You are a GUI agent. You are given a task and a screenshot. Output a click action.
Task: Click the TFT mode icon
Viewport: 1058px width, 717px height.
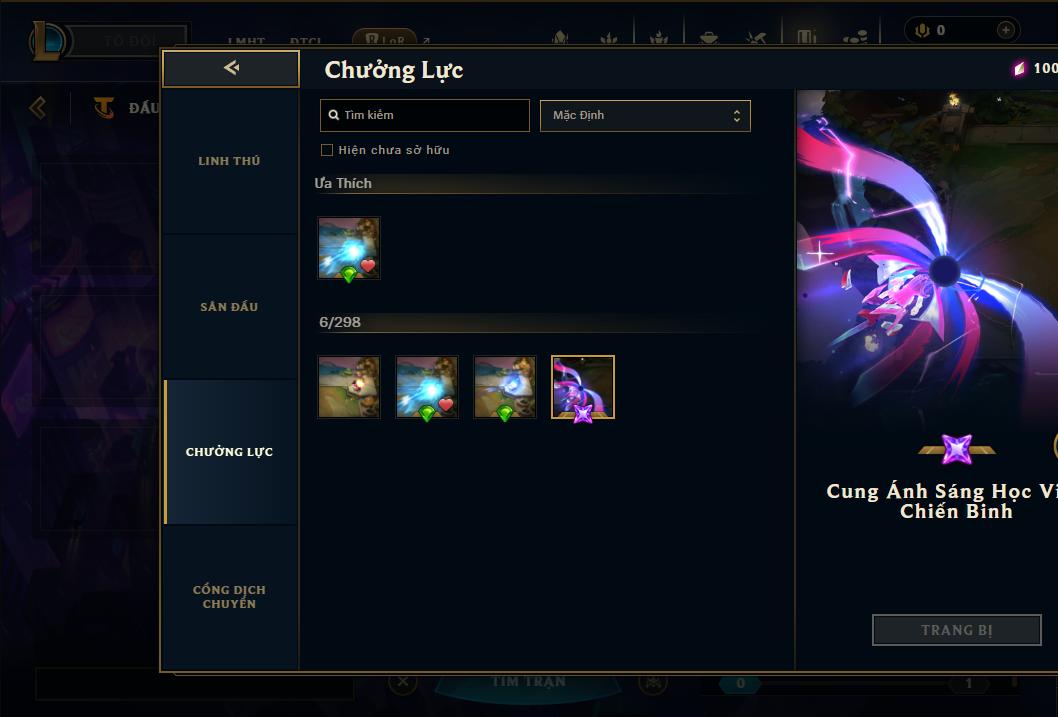coord(104,107)
